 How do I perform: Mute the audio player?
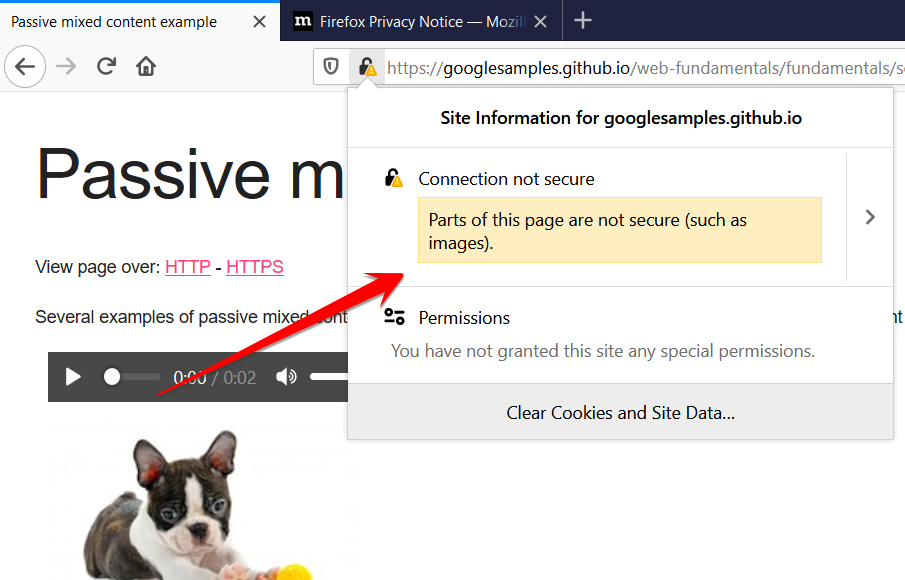286,377
